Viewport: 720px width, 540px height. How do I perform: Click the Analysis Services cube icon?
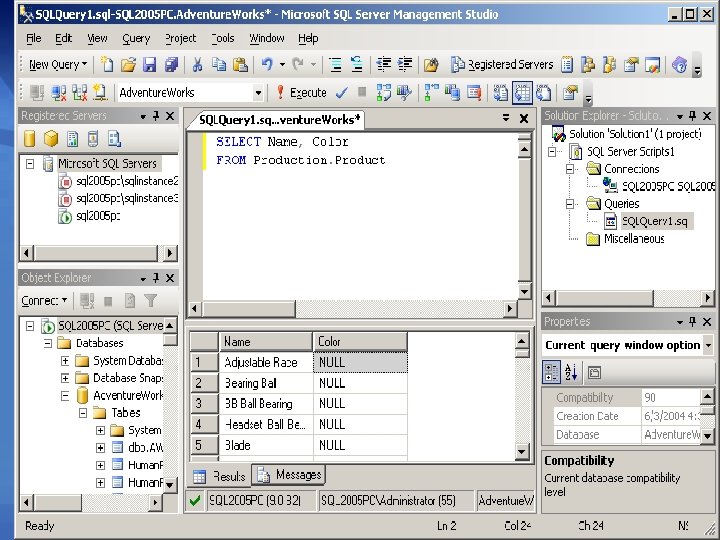coord(51,138)
